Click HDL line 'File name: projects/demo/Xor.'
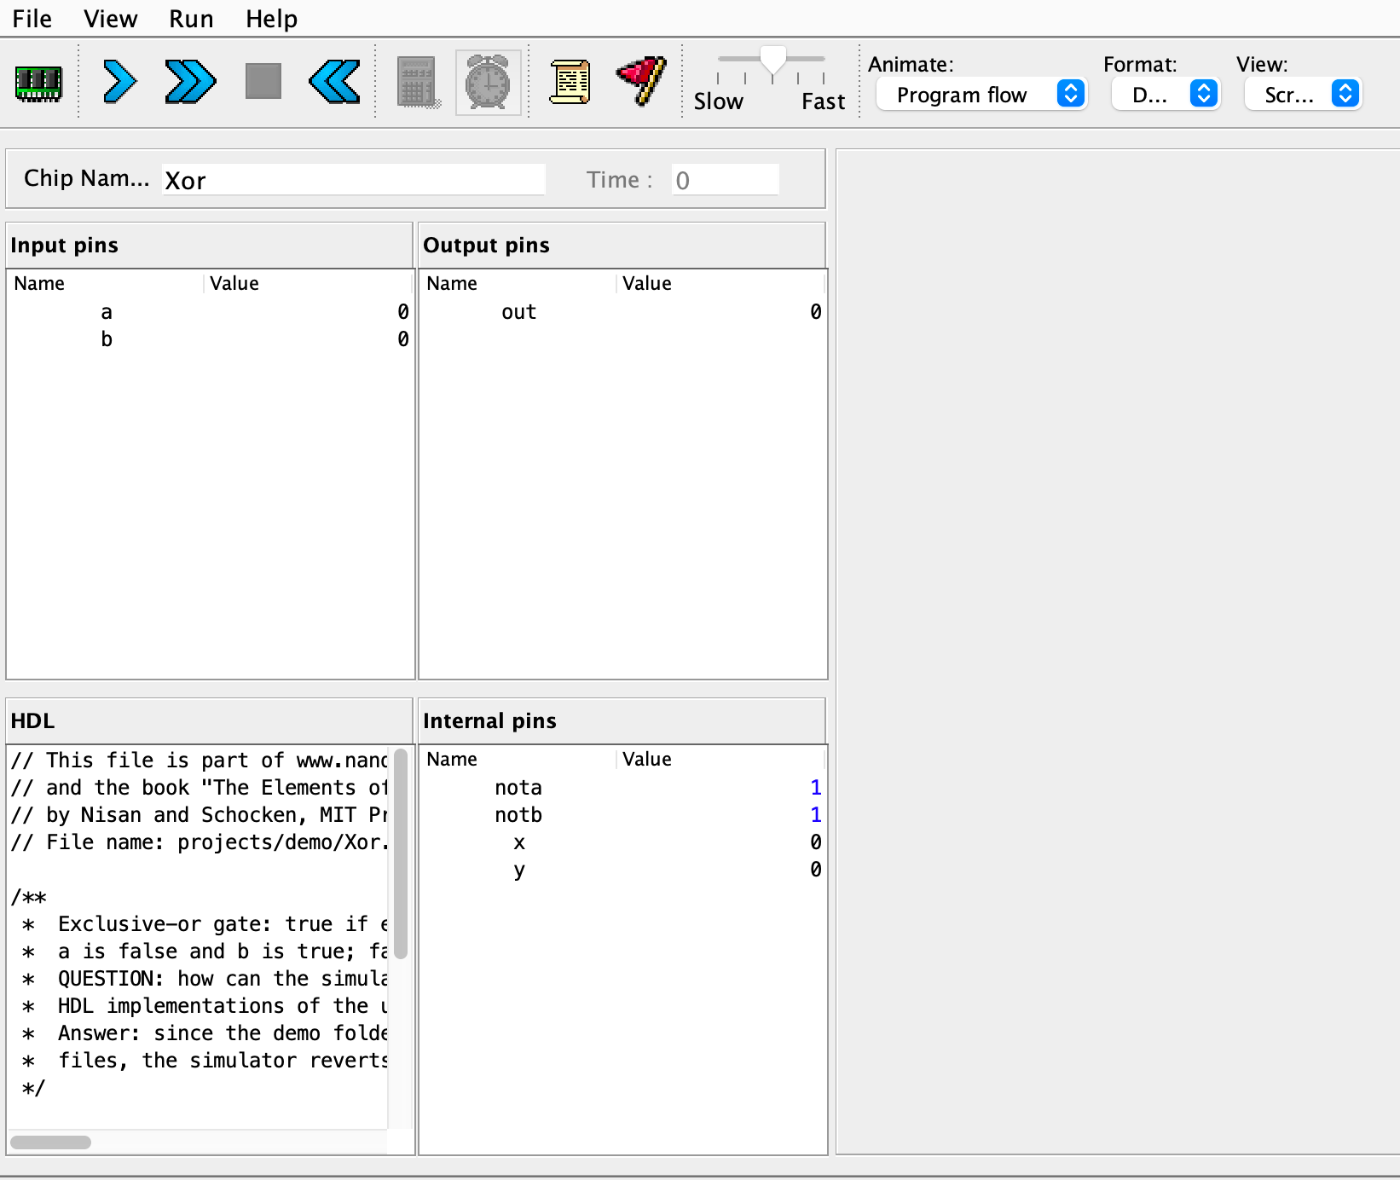 (199, 842)
